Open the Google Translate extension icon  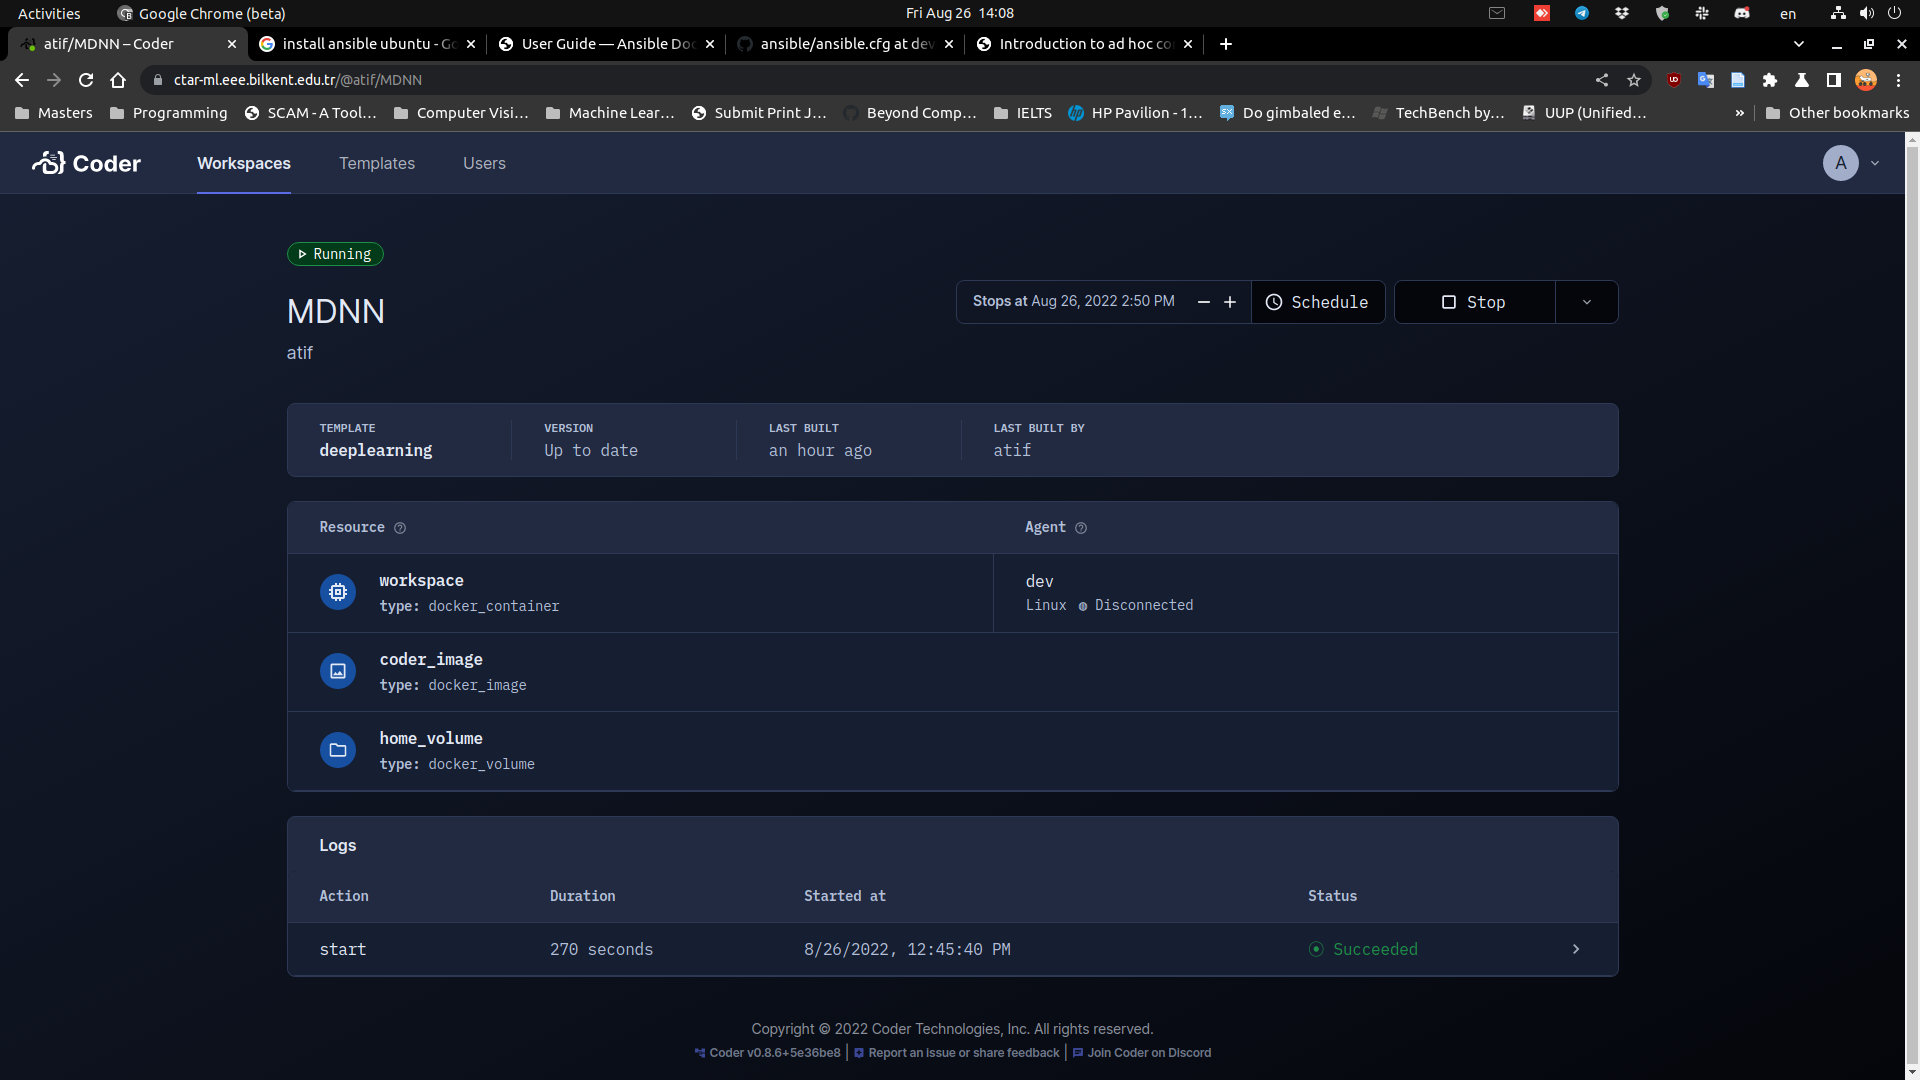[x=1706, y=80]
